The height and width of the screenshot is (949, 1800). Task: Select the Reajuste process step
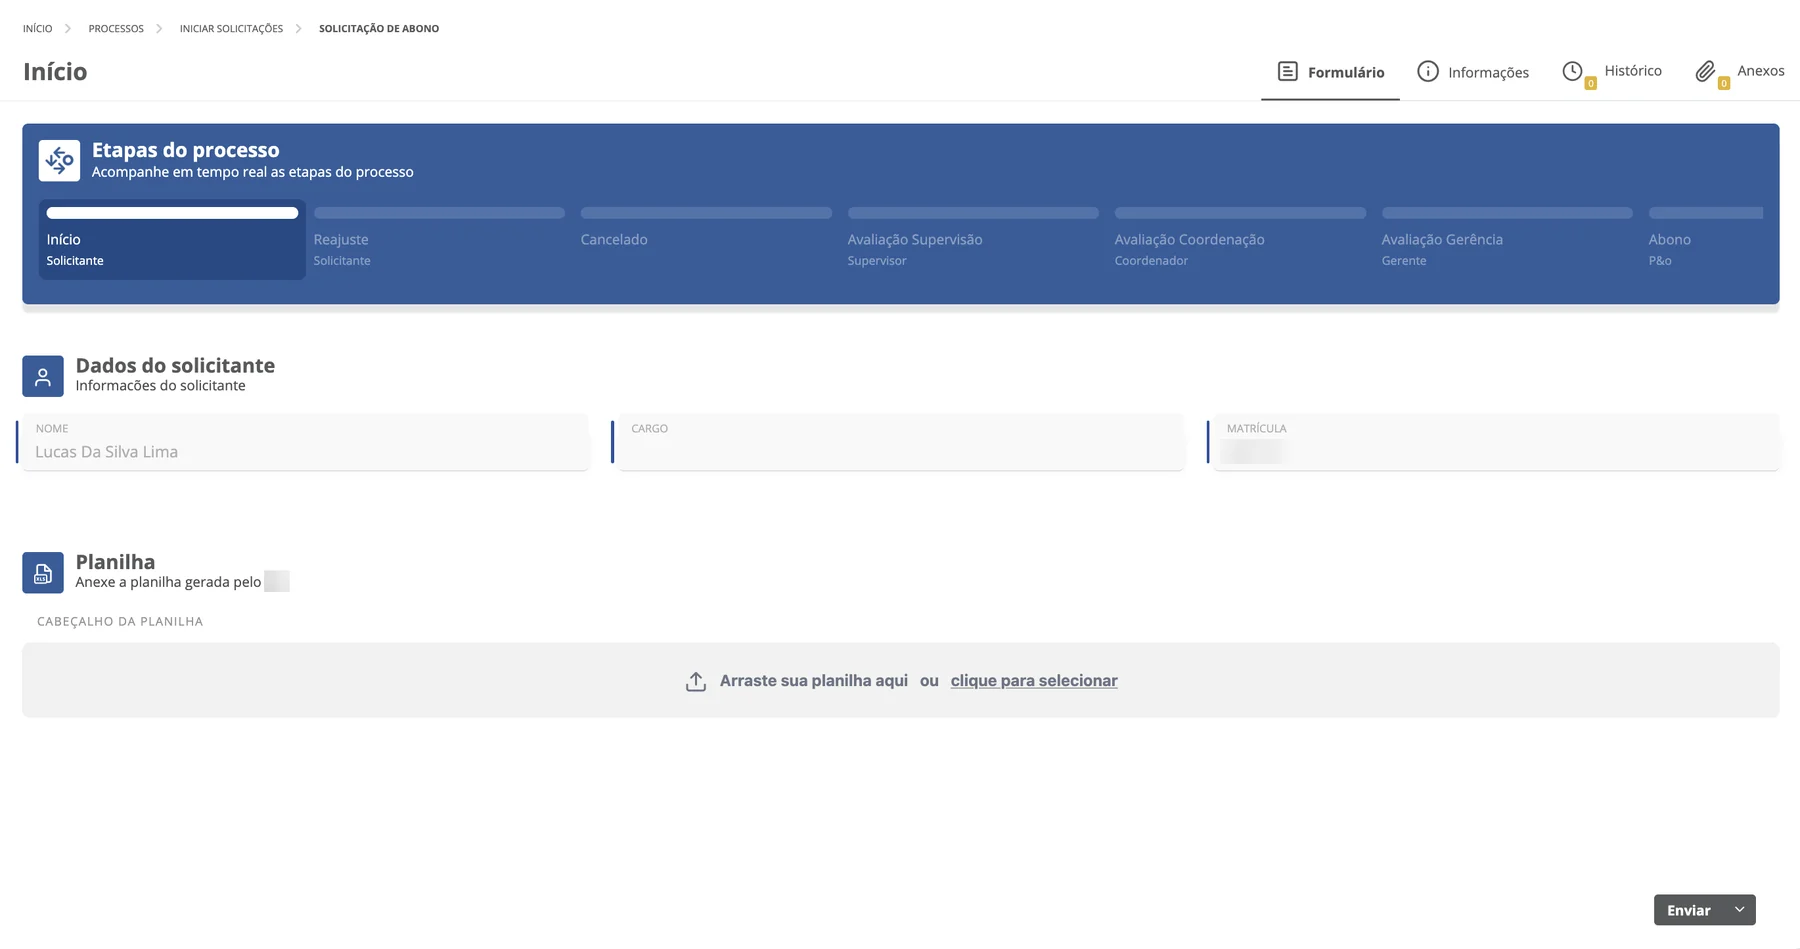pyautogui.click(x=439, y=240)
